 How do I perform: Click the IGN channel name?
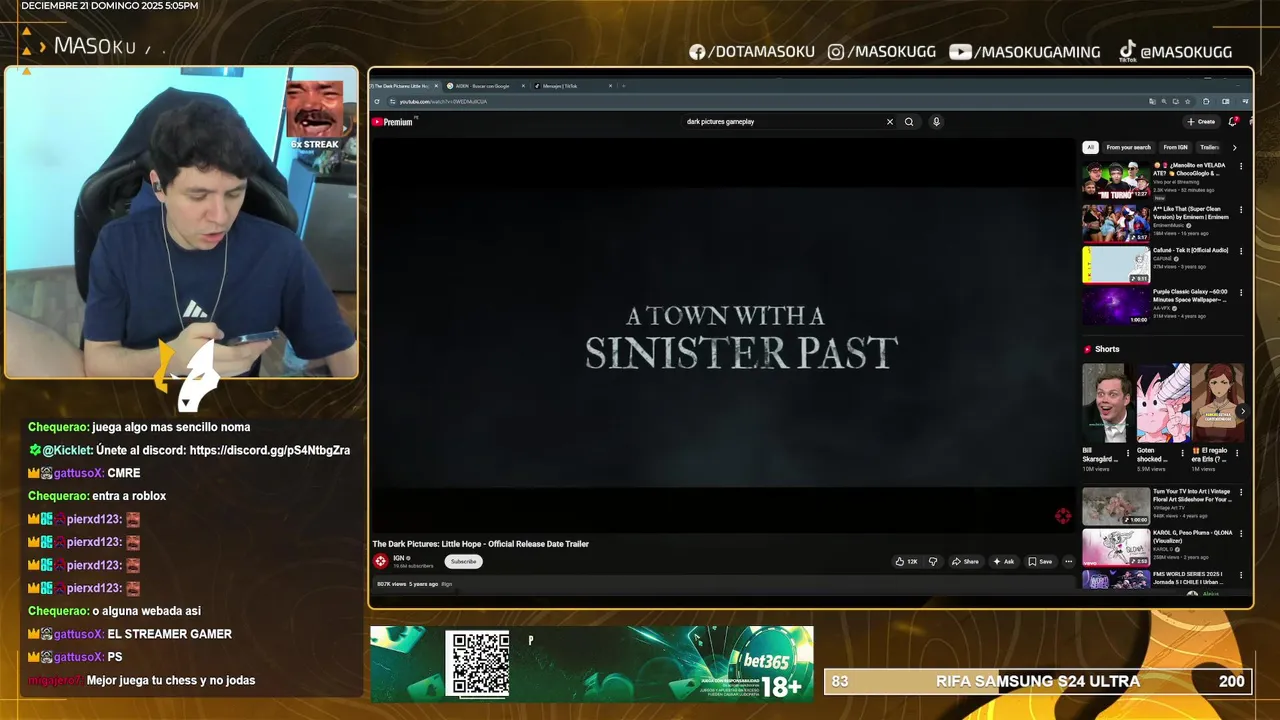coord(400,558)
